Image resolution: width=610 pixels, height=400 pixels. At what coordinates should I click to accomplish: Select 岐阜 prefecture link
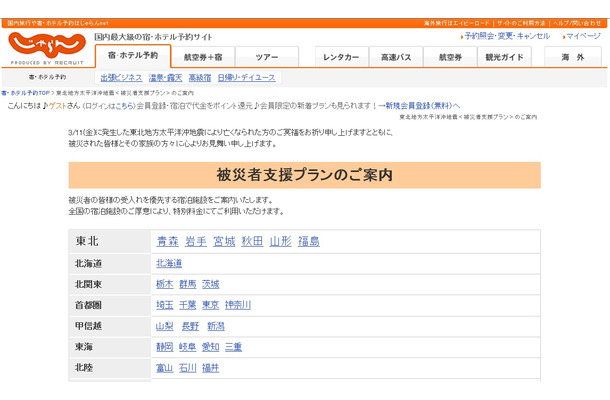[x=188, y=347]
